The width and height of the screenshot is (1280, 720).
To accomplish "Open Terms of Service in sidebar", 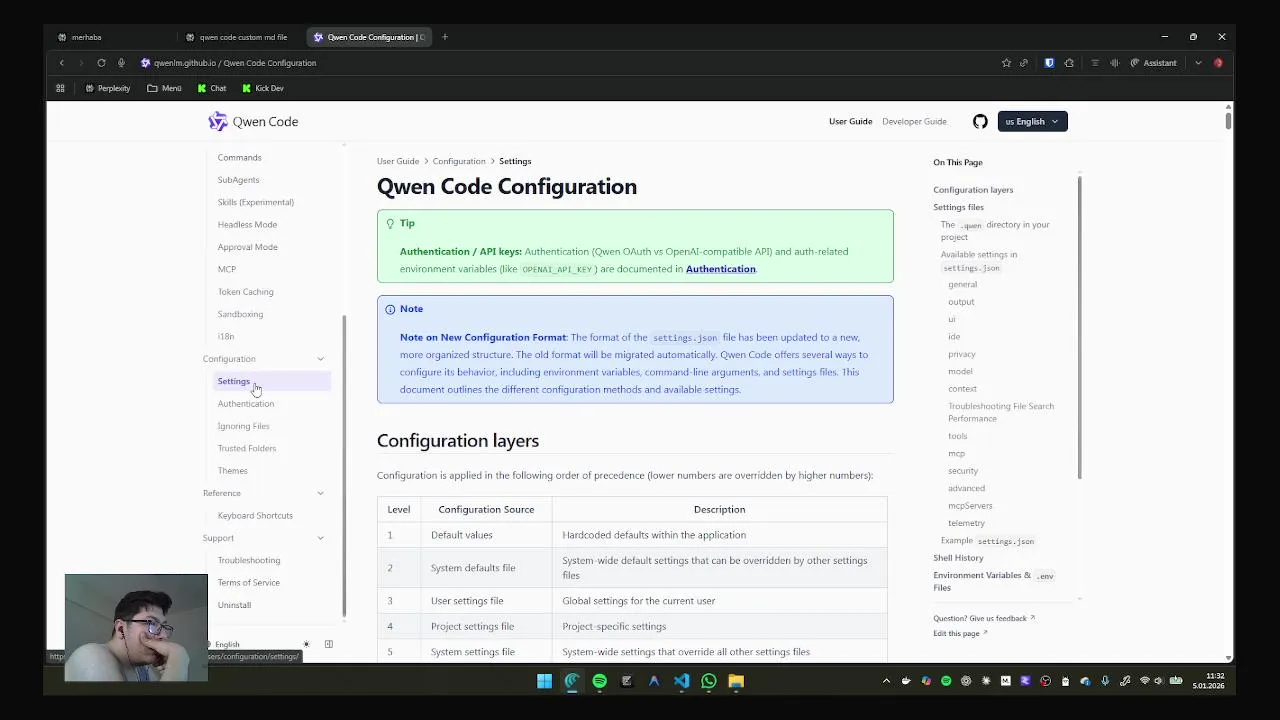I will (x=248, y=583).
